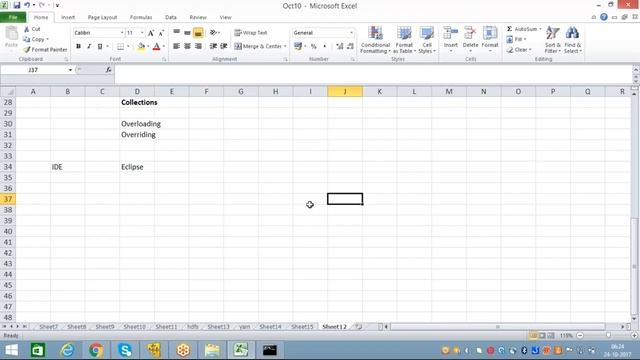Expand the Name Box dropdown arrow
The height and width of the screenshot is (360, 640).
pos(70,70)
